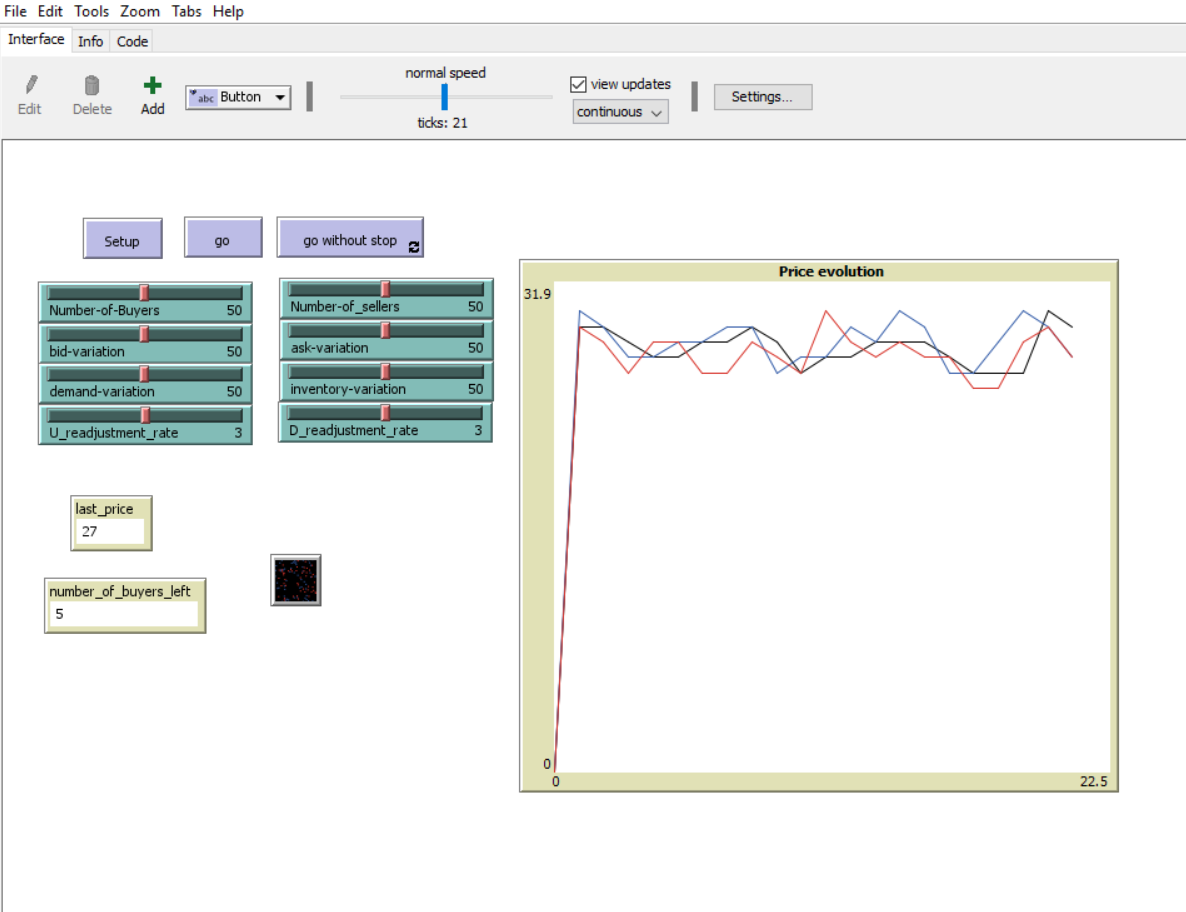This screenshot has height=912, width=1186.
Task: Click the normal speed slider handle
Action: coord(445,97)
